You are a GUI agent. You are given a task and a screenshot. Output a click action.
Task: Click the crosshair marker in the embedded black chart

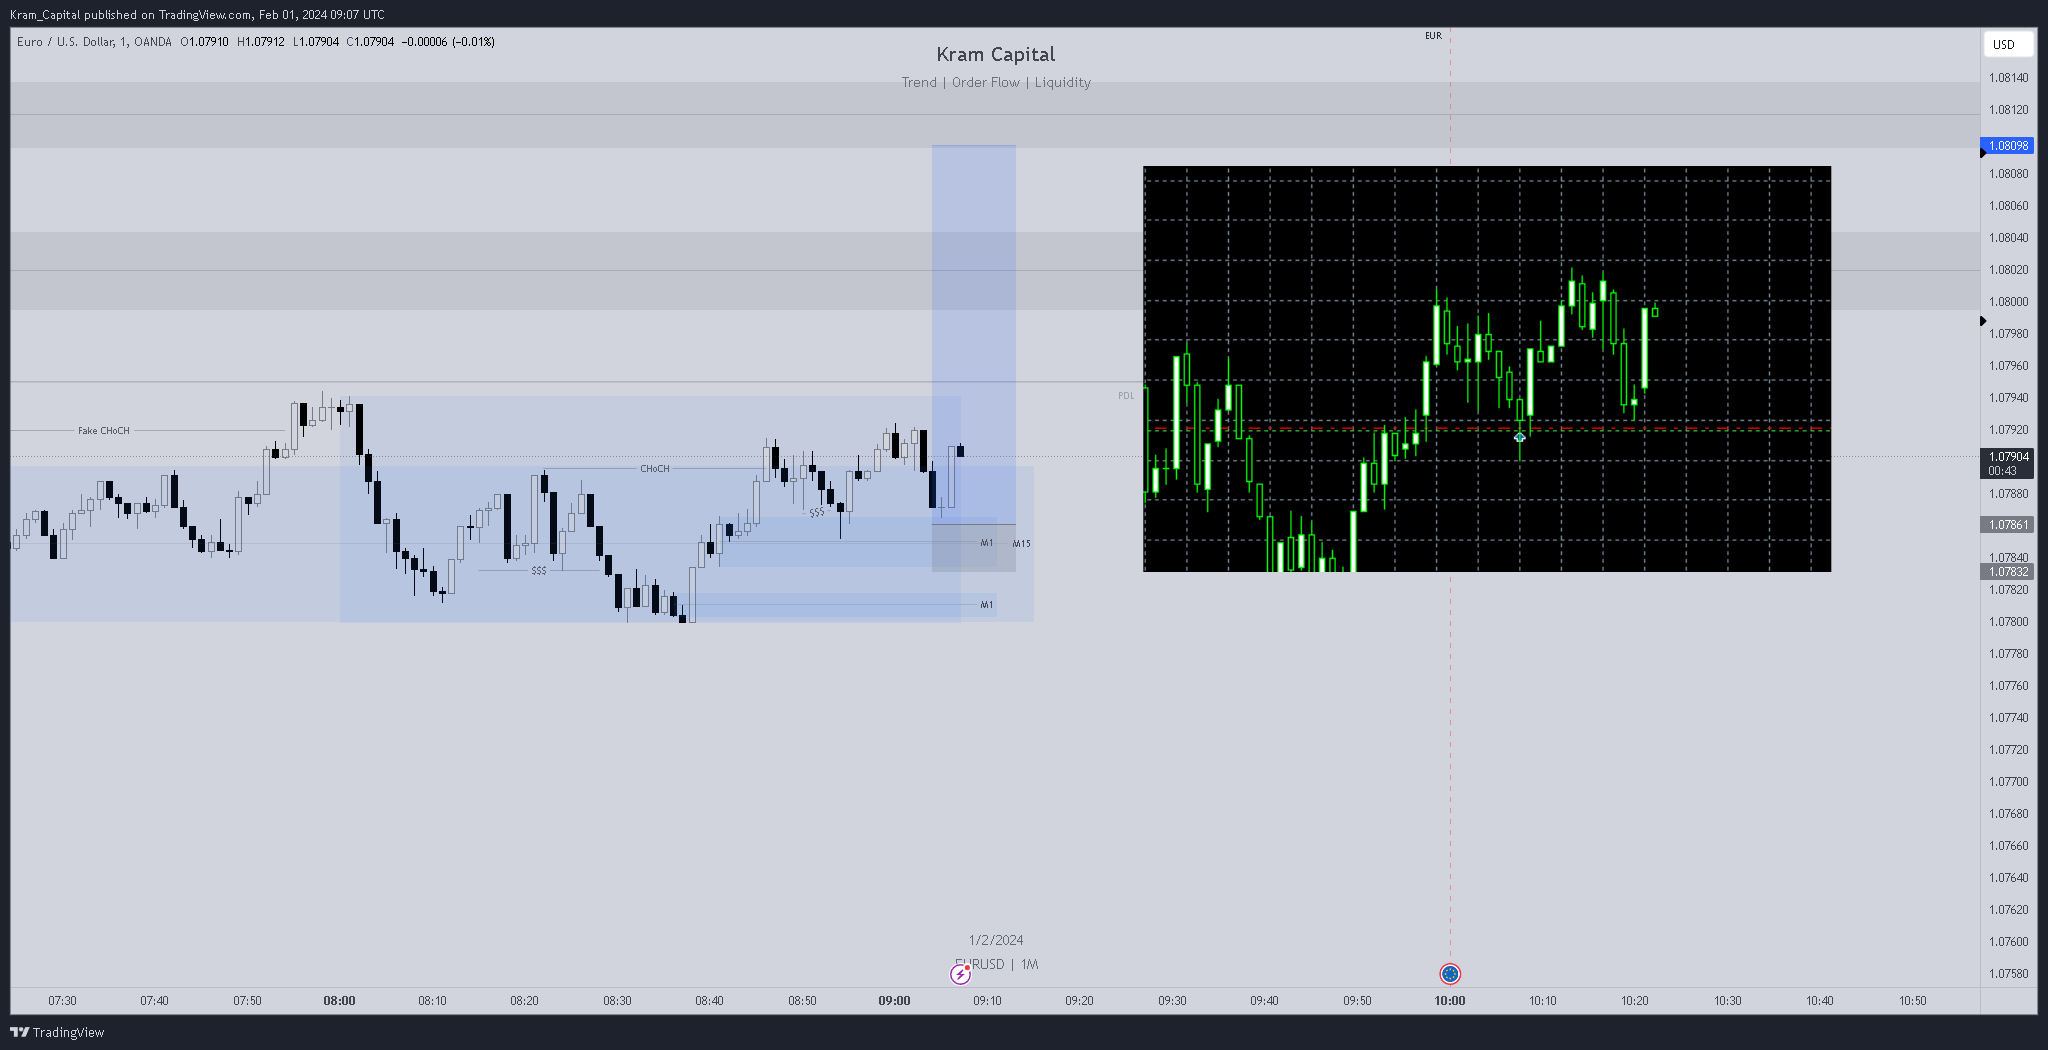pyautogui.click(x=1519, y=437)
